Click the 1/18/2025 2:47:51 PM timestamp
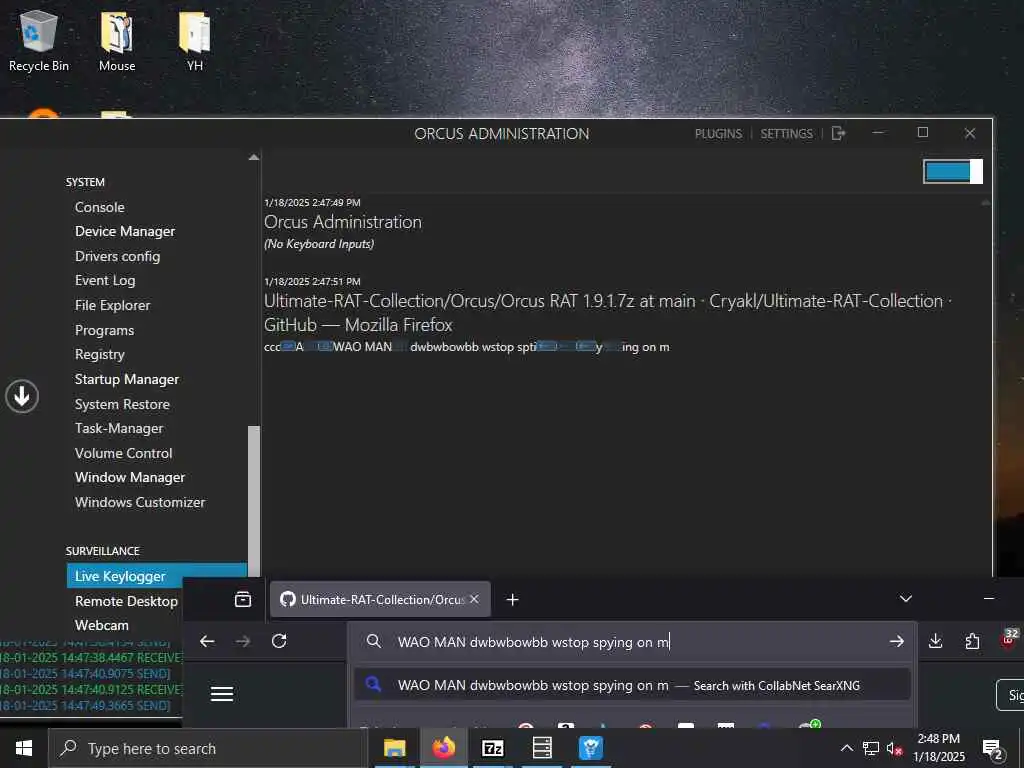Viewport: 1024px width, 768px height. coord(312,281)
